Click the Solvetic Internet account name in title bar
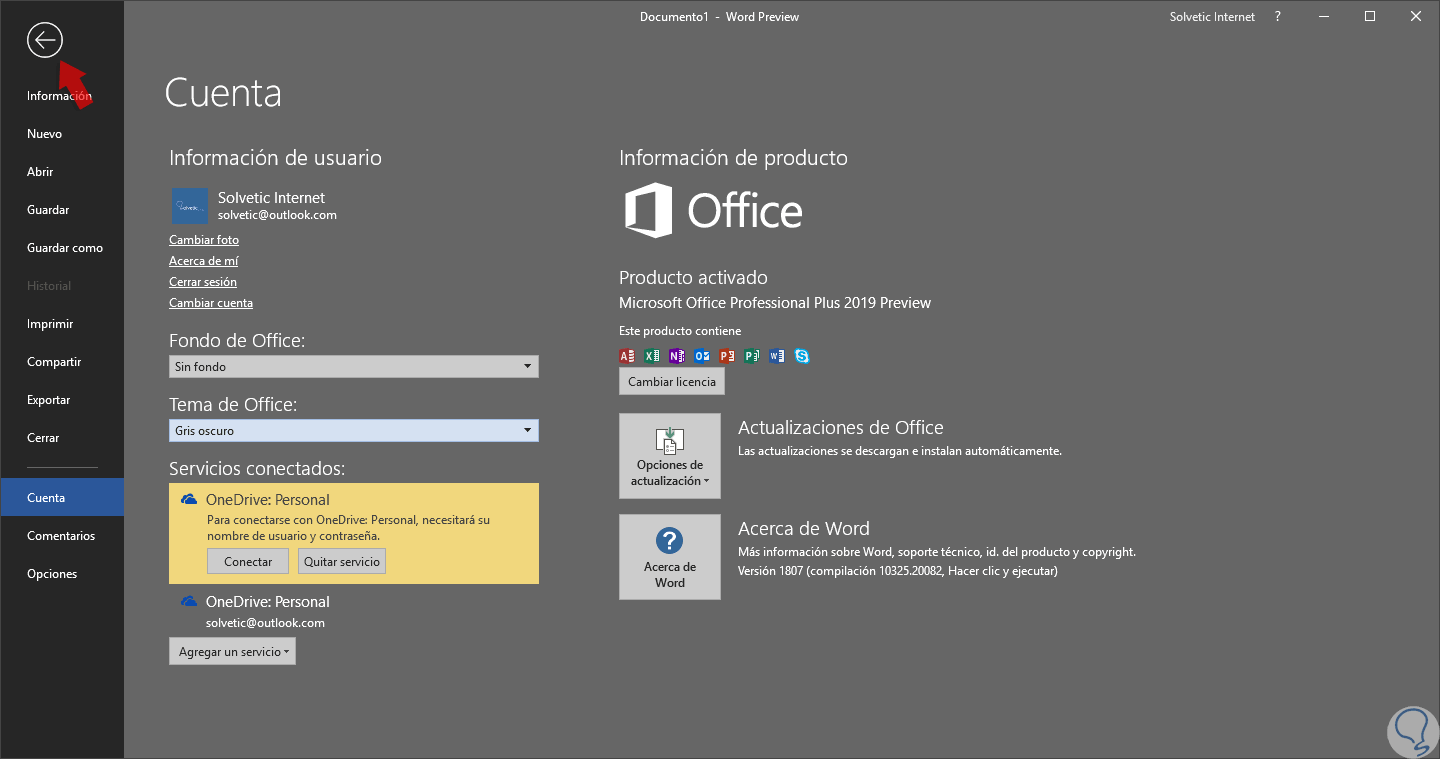Screen dimensions: 1440x759 click(x=1212, y=17)
